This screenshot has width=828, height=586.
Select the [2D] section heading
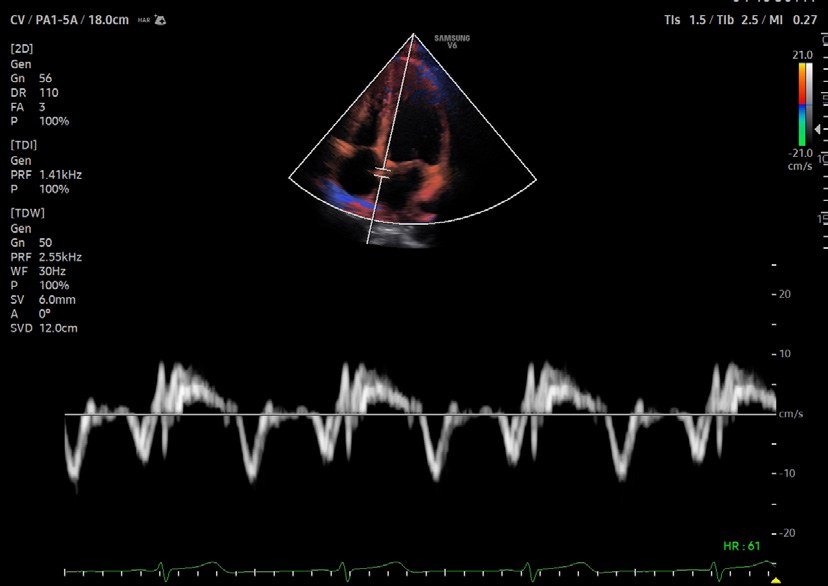coord(22,49)
